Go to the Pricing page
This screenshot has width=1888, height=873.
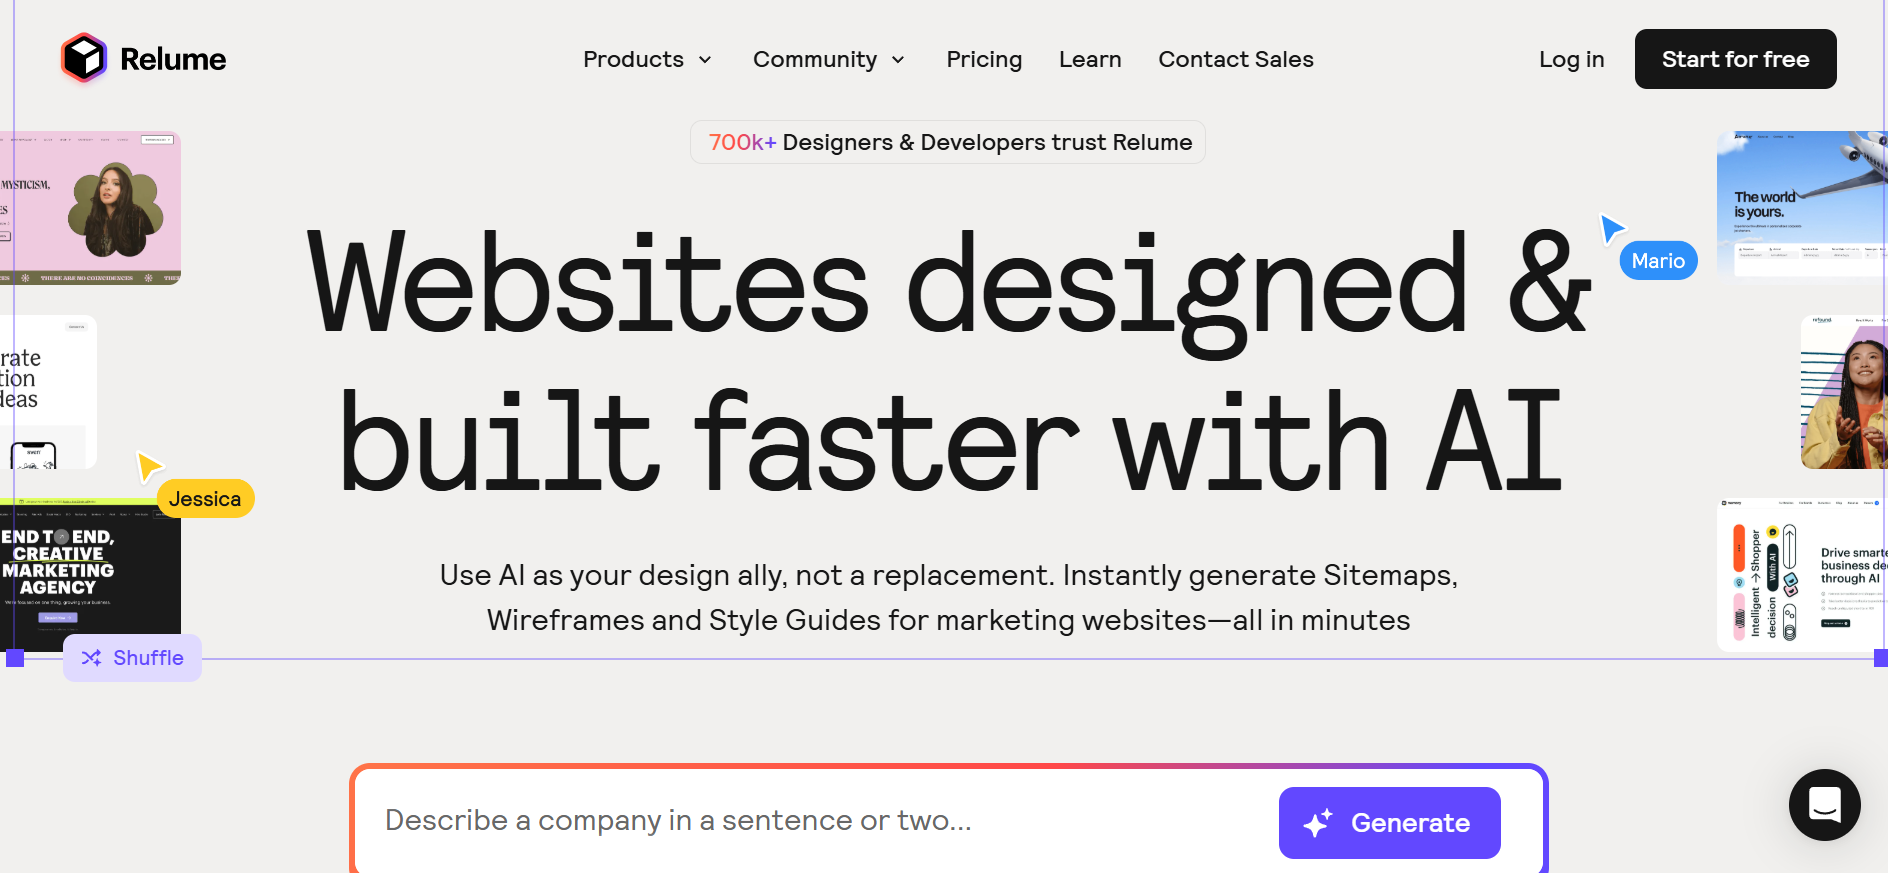984,59
